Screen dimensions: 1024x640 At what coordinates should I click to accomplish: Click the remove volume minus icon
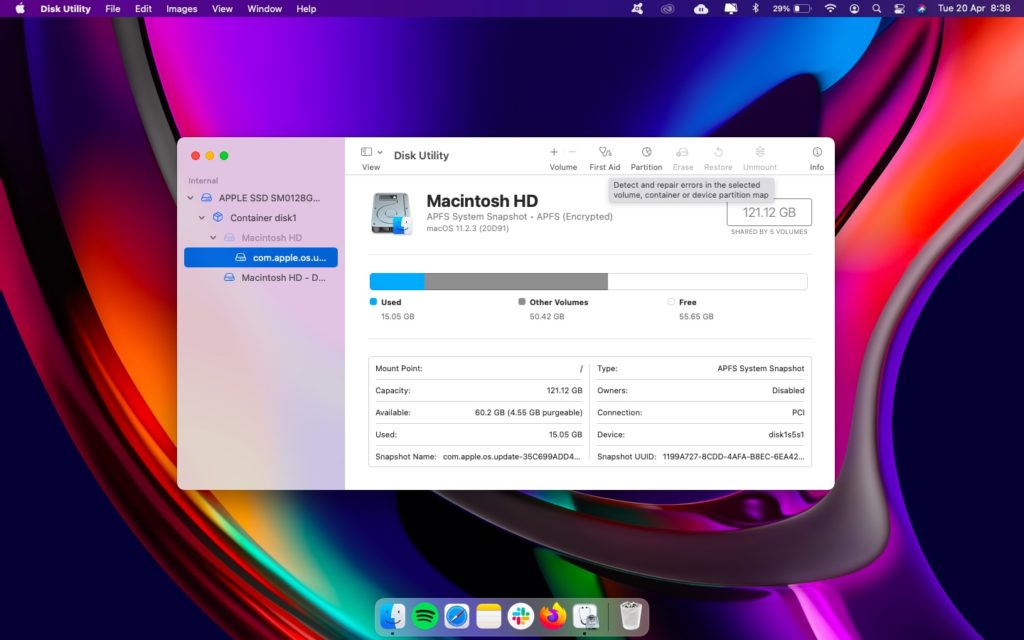pos(570,152)
